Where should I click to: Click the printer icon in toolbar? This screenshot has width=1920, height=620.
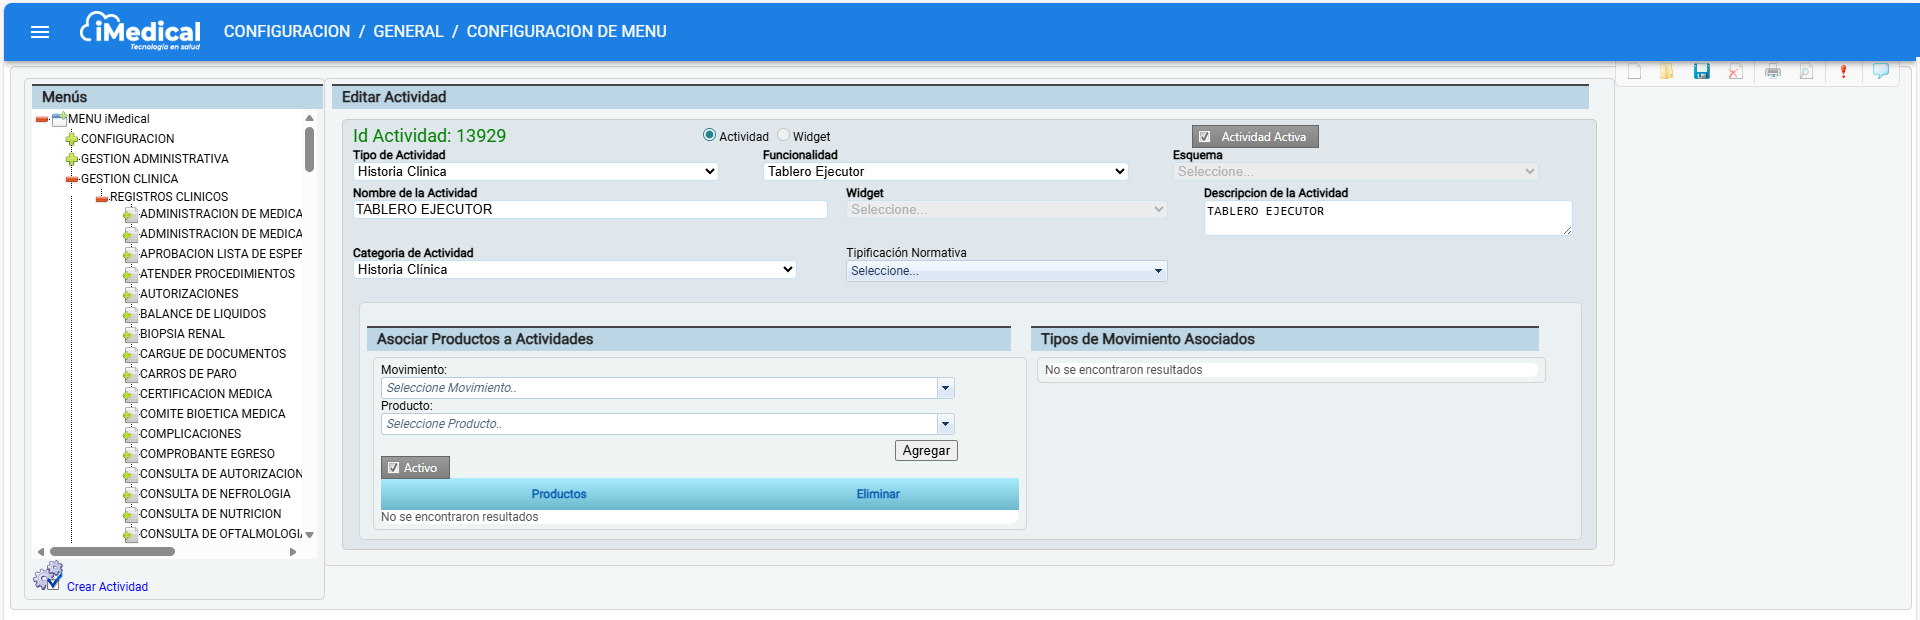(1773, 72)
